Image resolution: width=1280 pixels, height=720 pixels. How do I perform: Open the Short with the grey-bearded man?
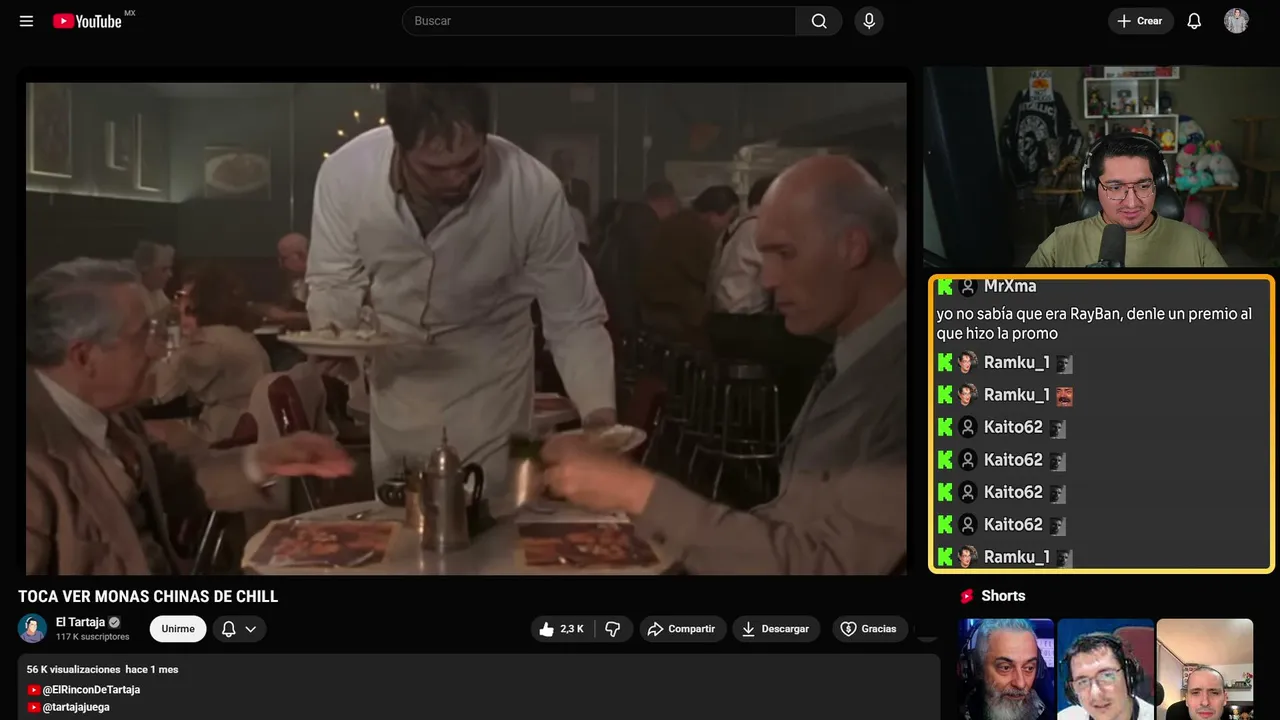[1006, 669]
